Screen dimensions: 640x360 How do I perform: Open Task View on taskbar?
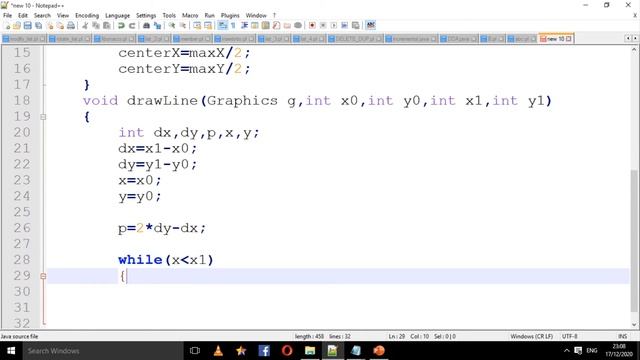(195, 351)
